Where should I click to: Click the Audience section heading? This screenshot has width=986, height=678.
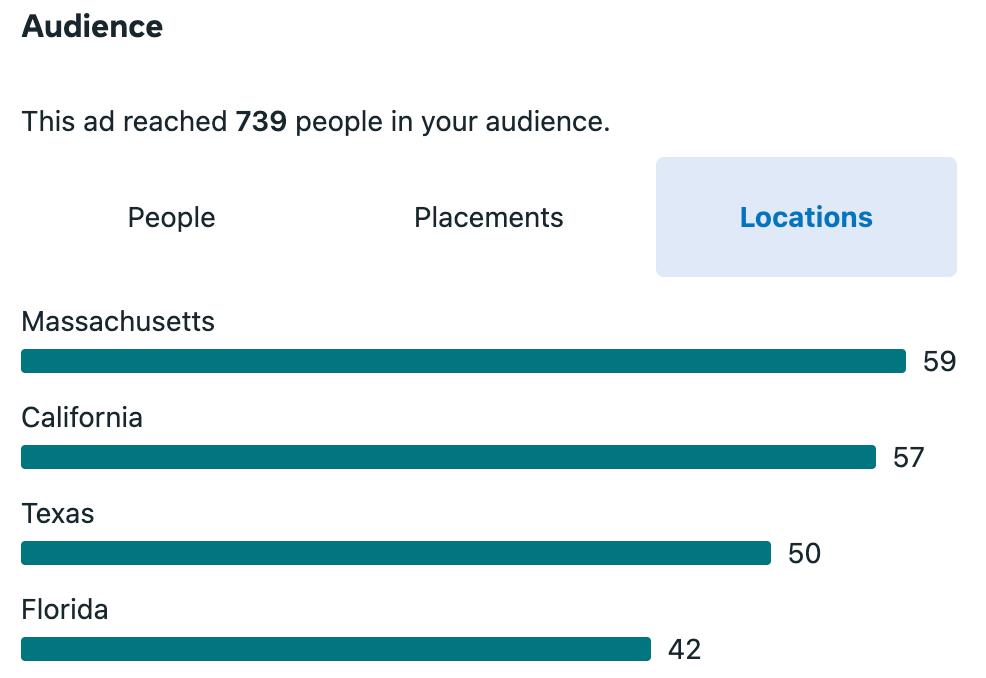(x=92, y=26)
